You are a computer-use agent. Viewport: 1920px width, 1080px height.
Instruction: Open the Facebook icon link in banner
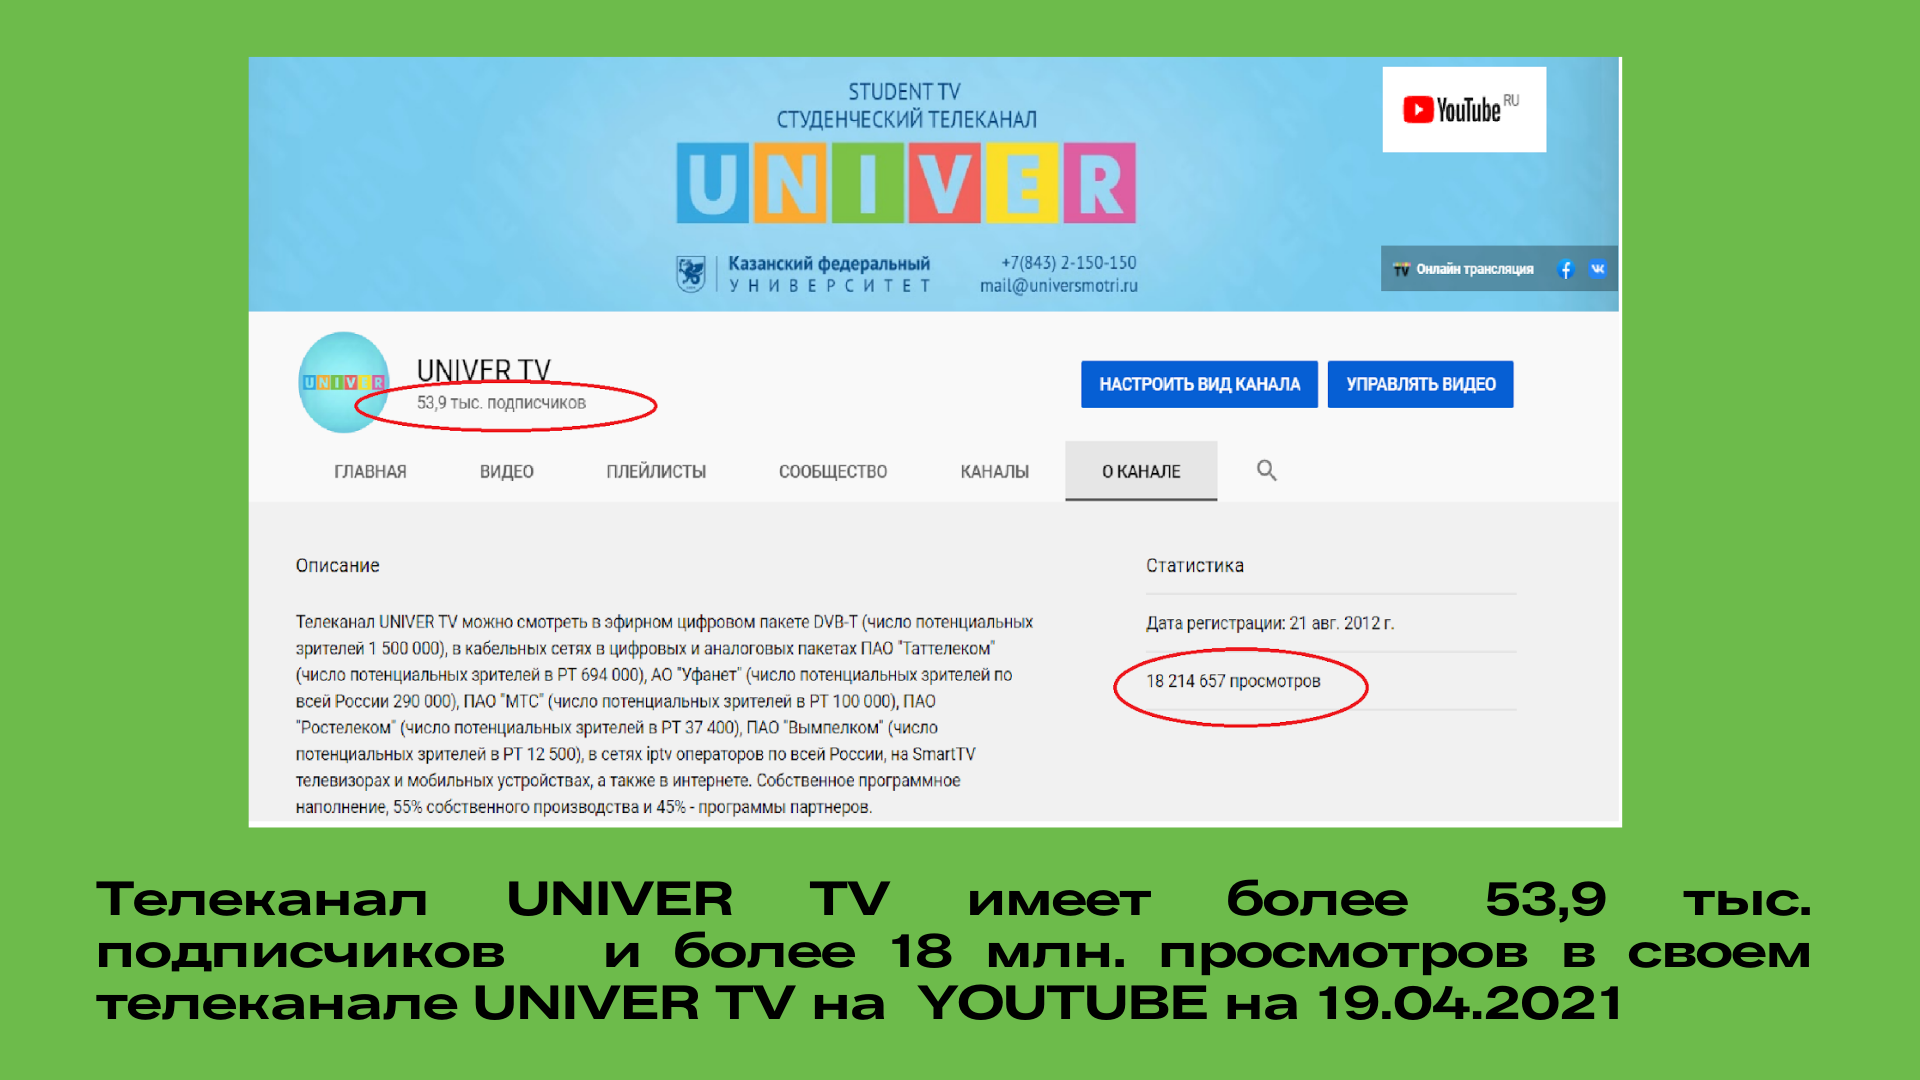[x=1566, y=269]
